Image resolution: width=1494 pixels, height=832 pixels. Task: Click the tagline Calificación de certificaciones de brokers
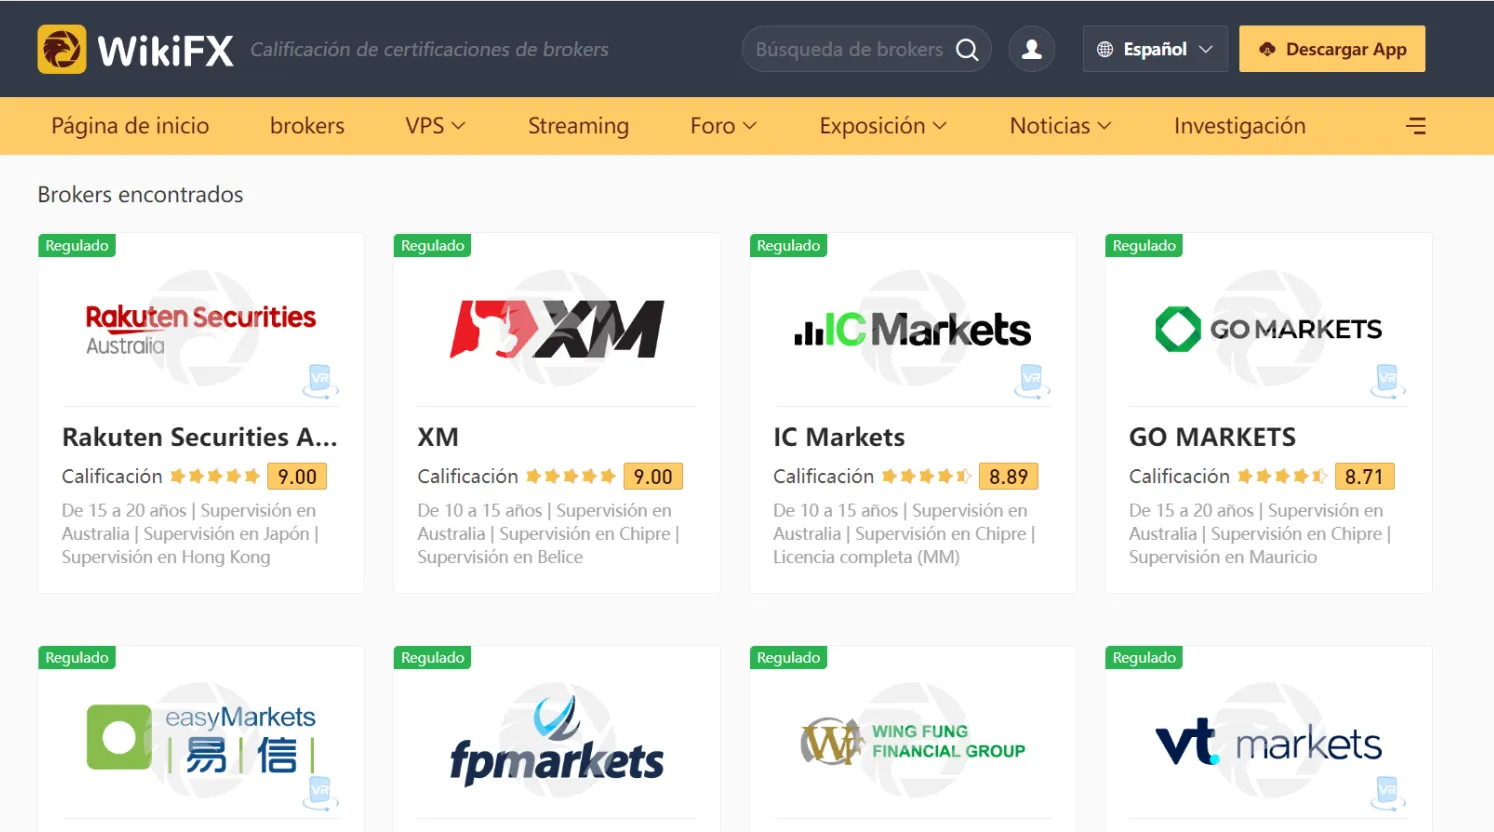[x=429, y=50]
